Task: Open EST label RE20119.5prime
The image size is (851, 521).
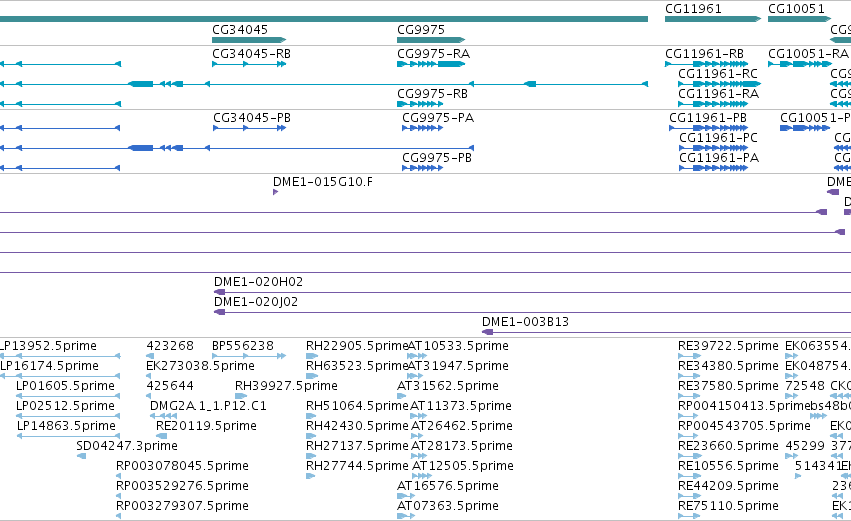Action: [206, 426]
